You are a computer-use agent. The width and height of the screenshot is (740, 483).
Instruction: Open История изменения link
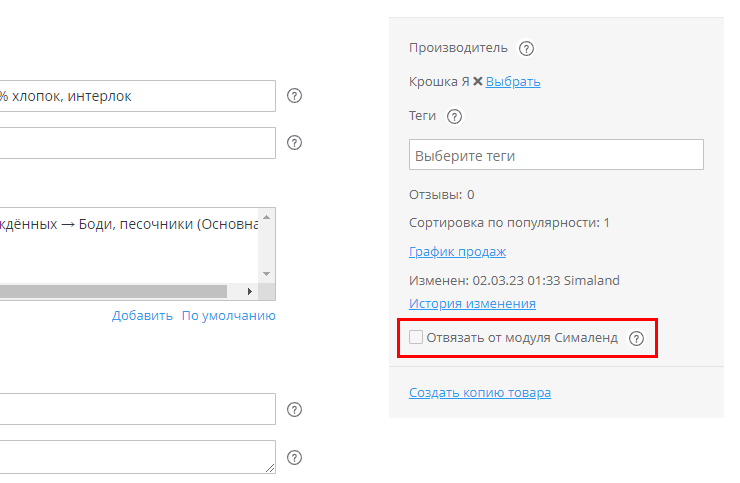pos(472,303)
